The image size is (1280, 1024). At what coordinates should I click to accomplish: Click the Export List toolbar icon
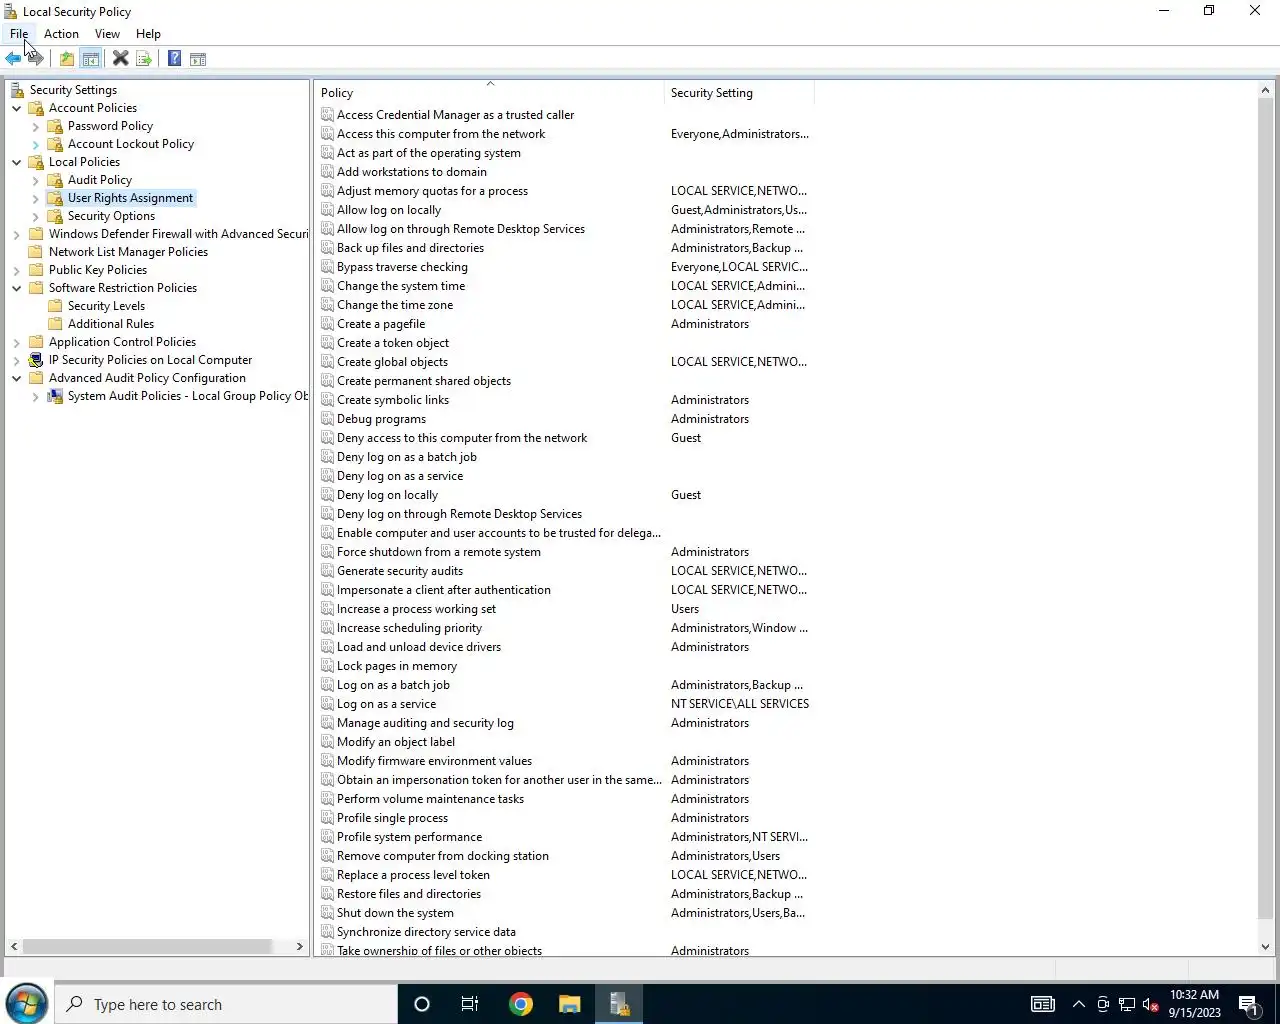click(x=144, y=59)
